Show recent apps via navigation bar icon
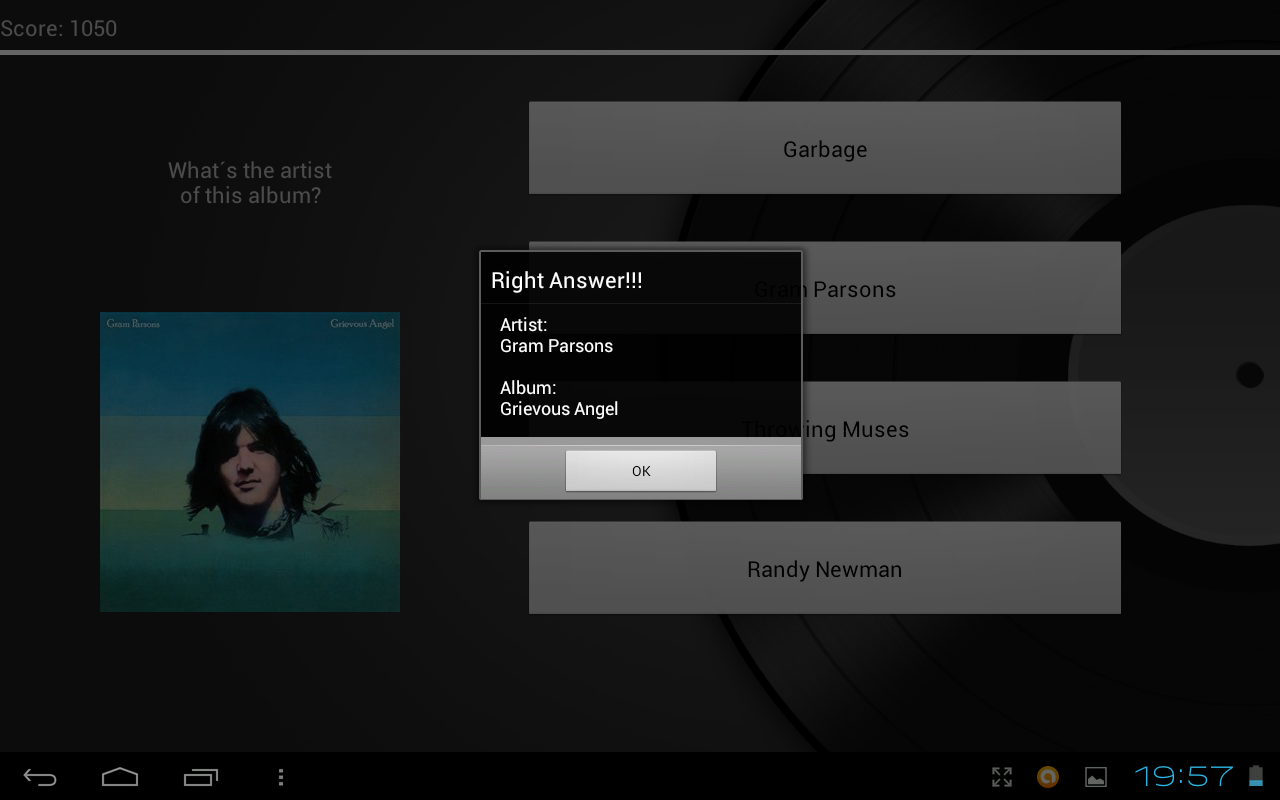1280x800 pixels. (201, 777)
